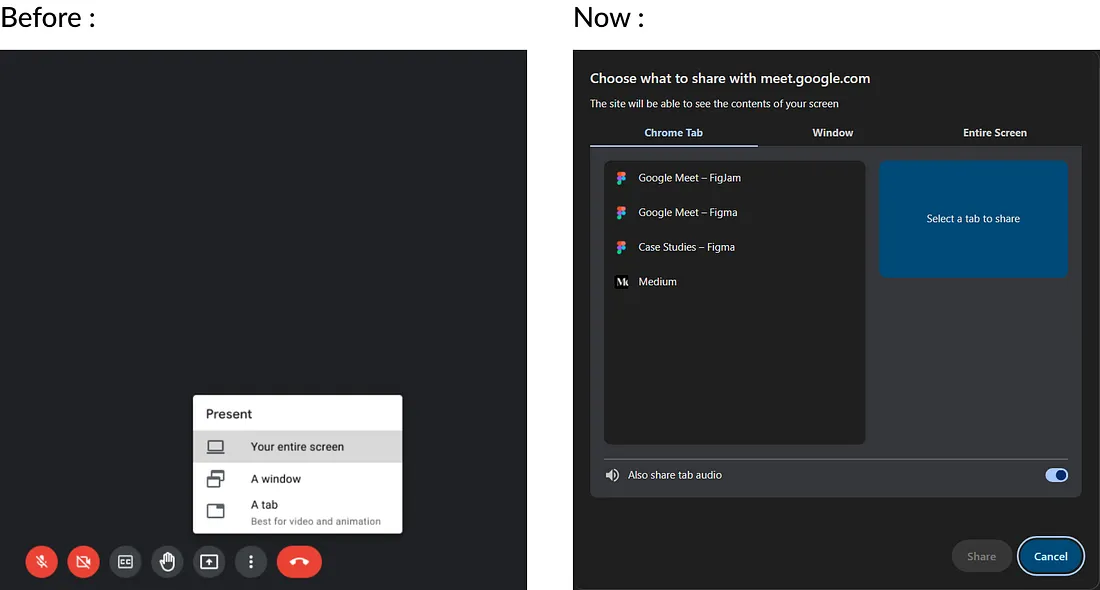Turn the camera back on
This screenshot has height=590, width=1100.
83,561
